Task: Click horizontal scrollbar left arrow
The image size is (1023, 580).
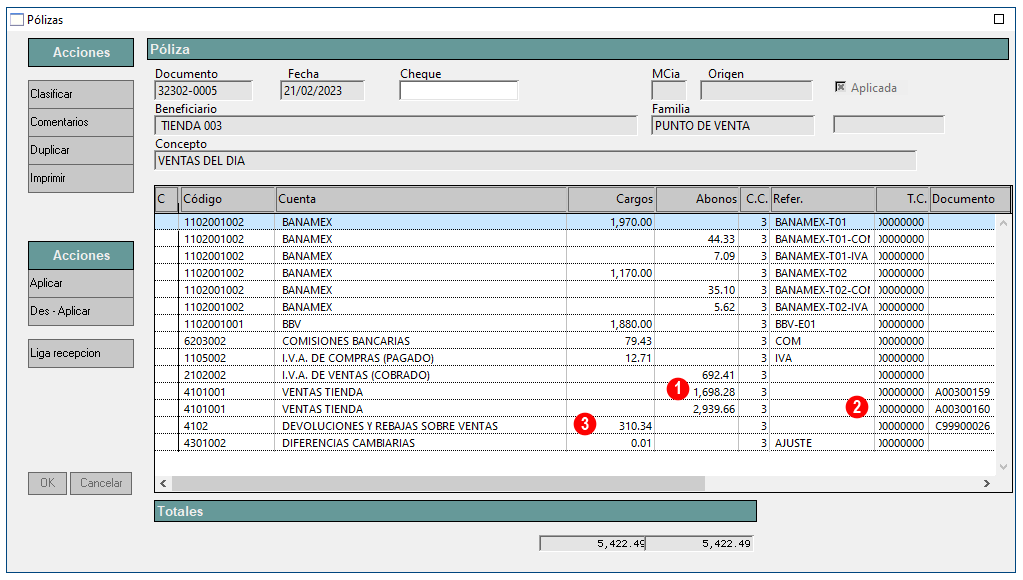Action: 163,483
